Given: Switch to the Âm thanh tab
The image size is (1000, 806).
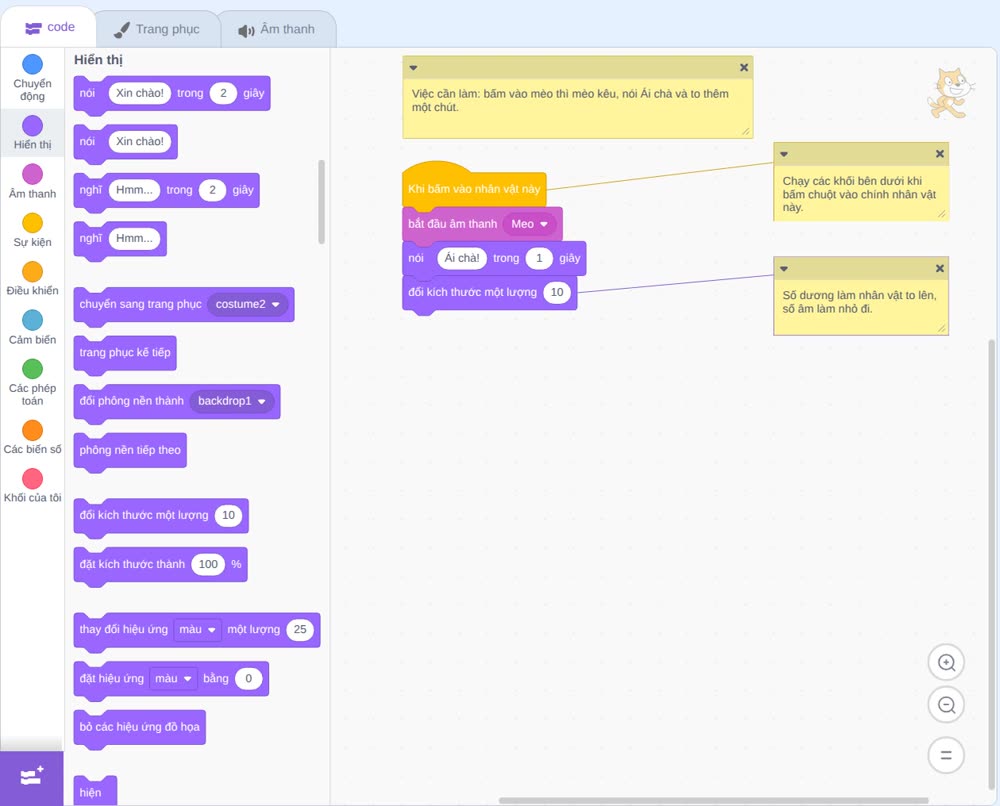Looking at the screenshot, I should (x=277, y=29).
